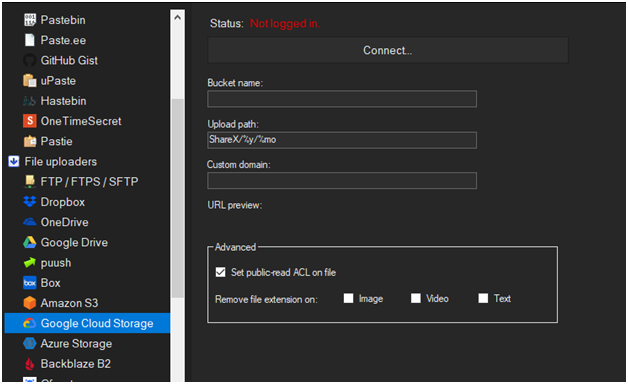Viewport: 628px width, 384px height.
Task: Click the Paste.ee page icon
Action: point(30,40)
